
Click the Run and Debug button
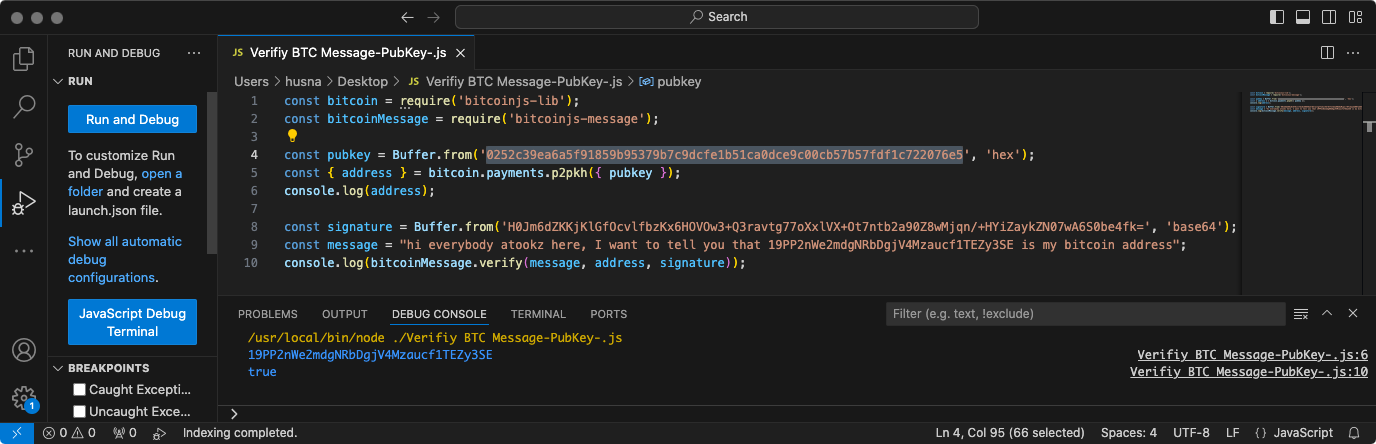point(132,119)
